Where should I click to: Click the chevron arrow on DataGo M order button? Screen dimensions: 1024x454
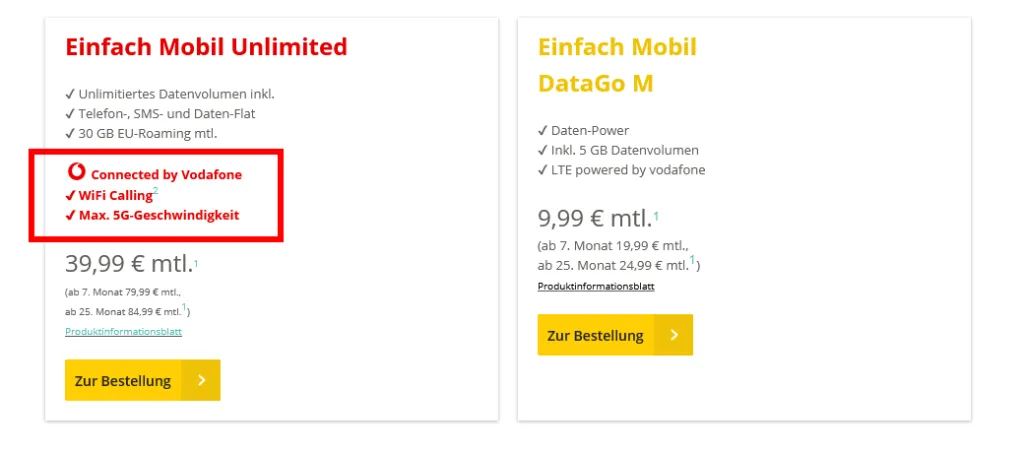click(674, 335)
